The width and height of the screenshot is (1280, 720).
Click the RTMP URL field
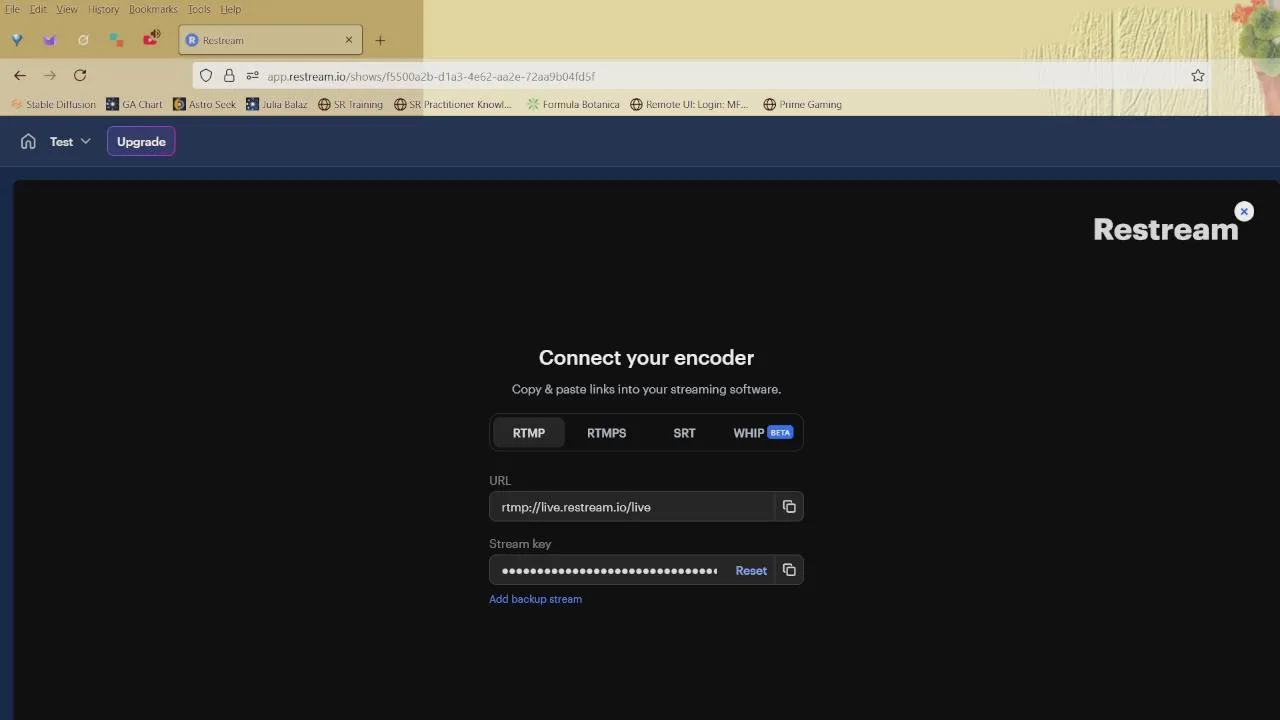click(632, 507)
